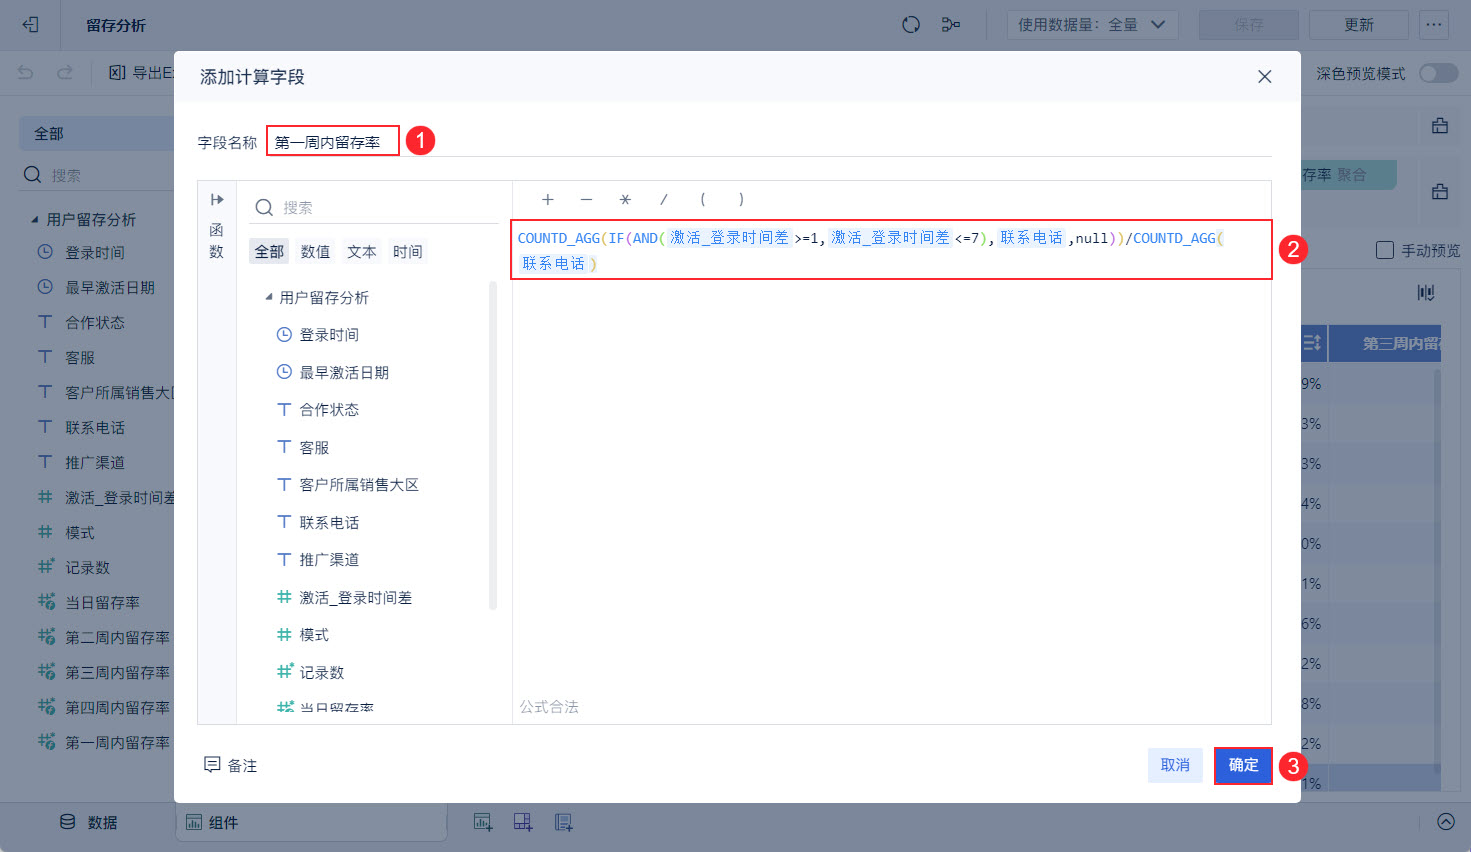The image size is (1471, 852).
Task: Click the field list scrollbar in dialog
Action: coord(493,445)
